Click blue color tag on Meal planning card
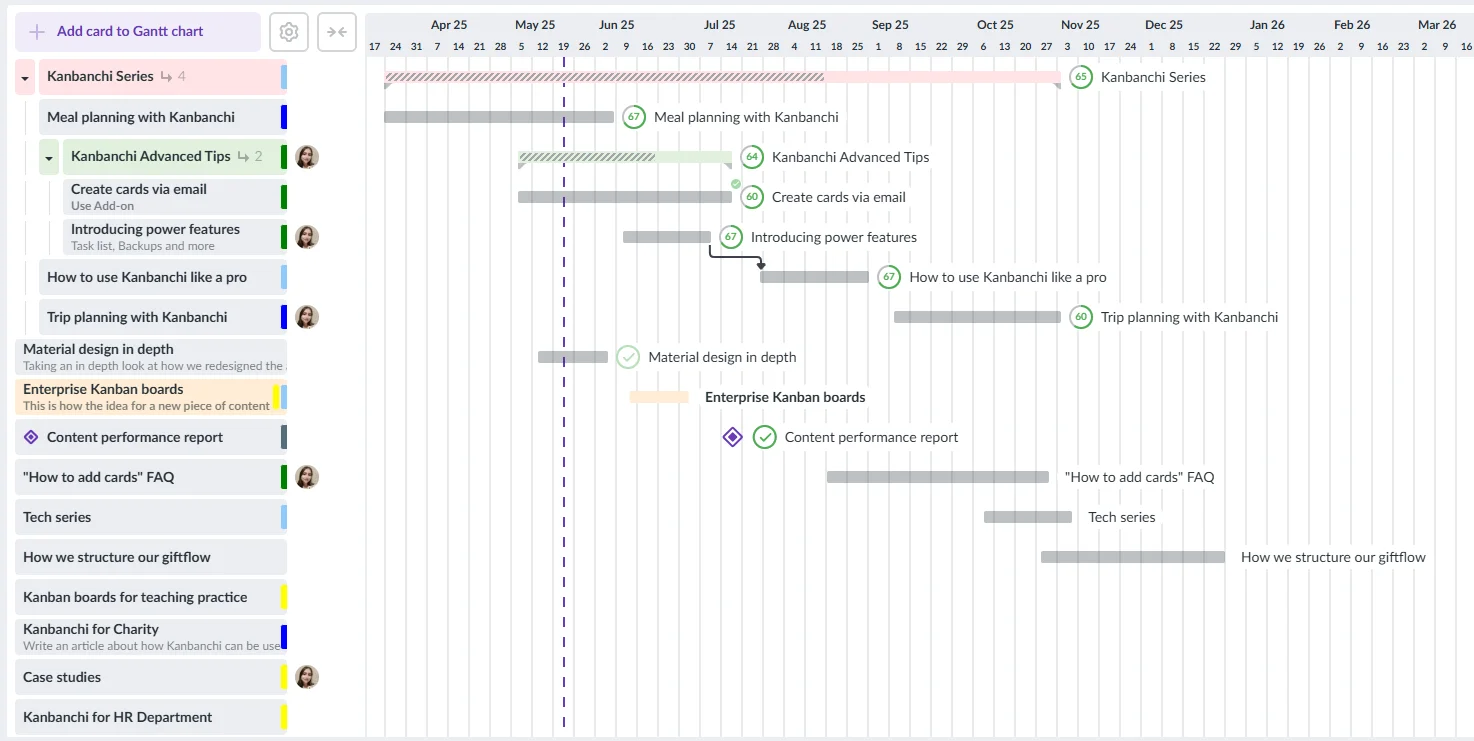Viewport: 1474px width, 741px height. point(284,117)
